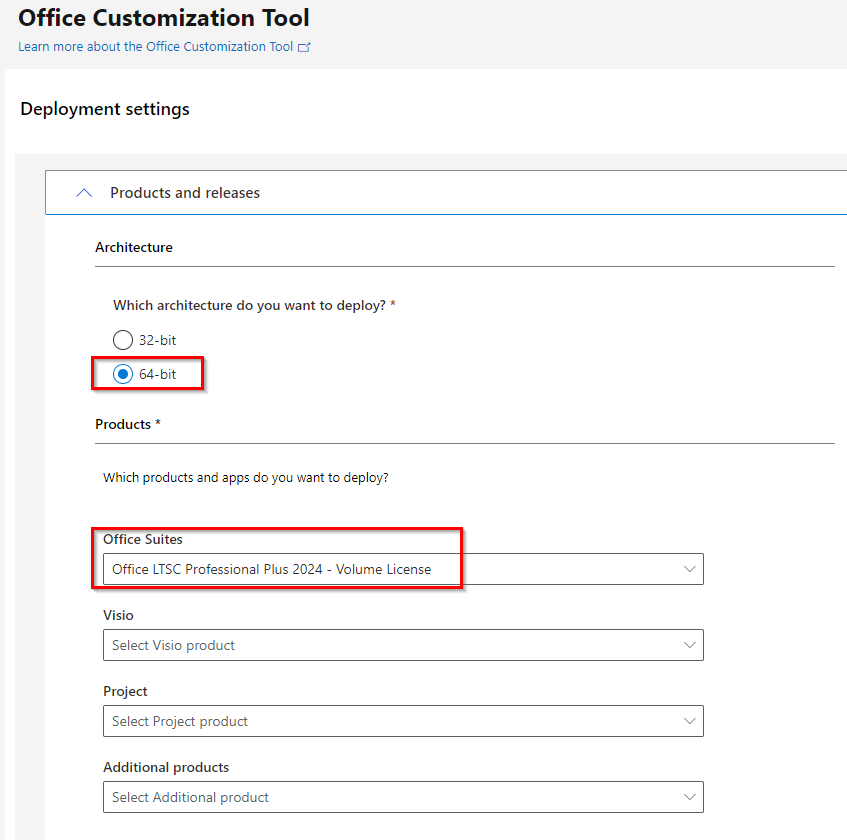847x840 pixels.
Task: Click the 64-bit label text
Action: 157,374
